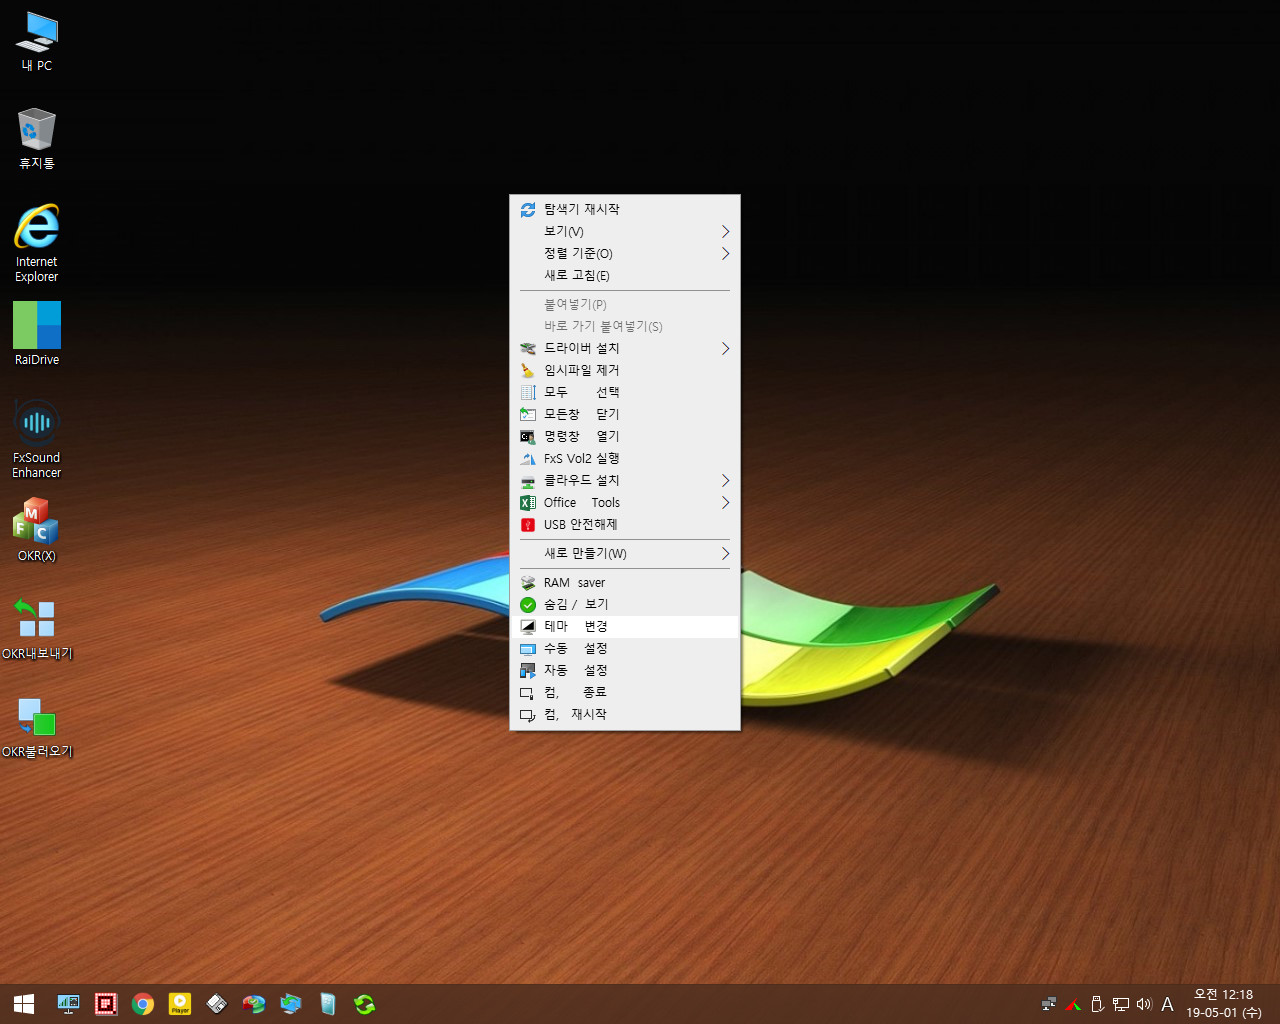
Task: Run FxS Vol2 실행 from the menu
Action: click(625, 458)
